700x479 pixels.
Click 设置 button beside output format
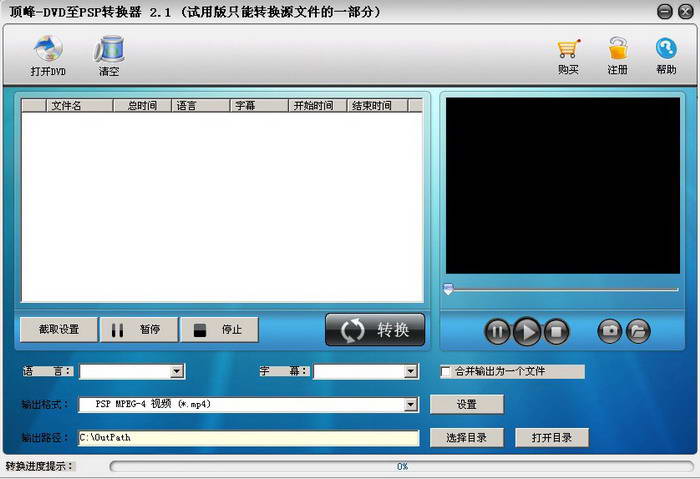[x=467, y=404]
